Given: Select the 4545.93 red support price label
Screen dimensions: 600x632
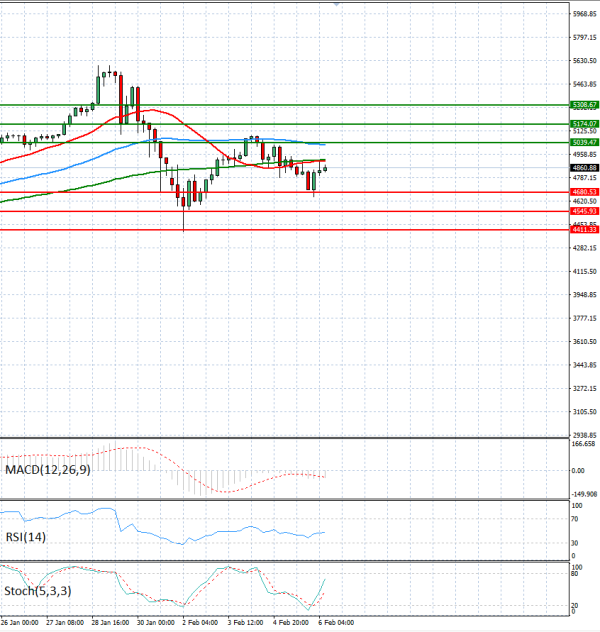Looking at the screenshot, I should pos(585,211).
